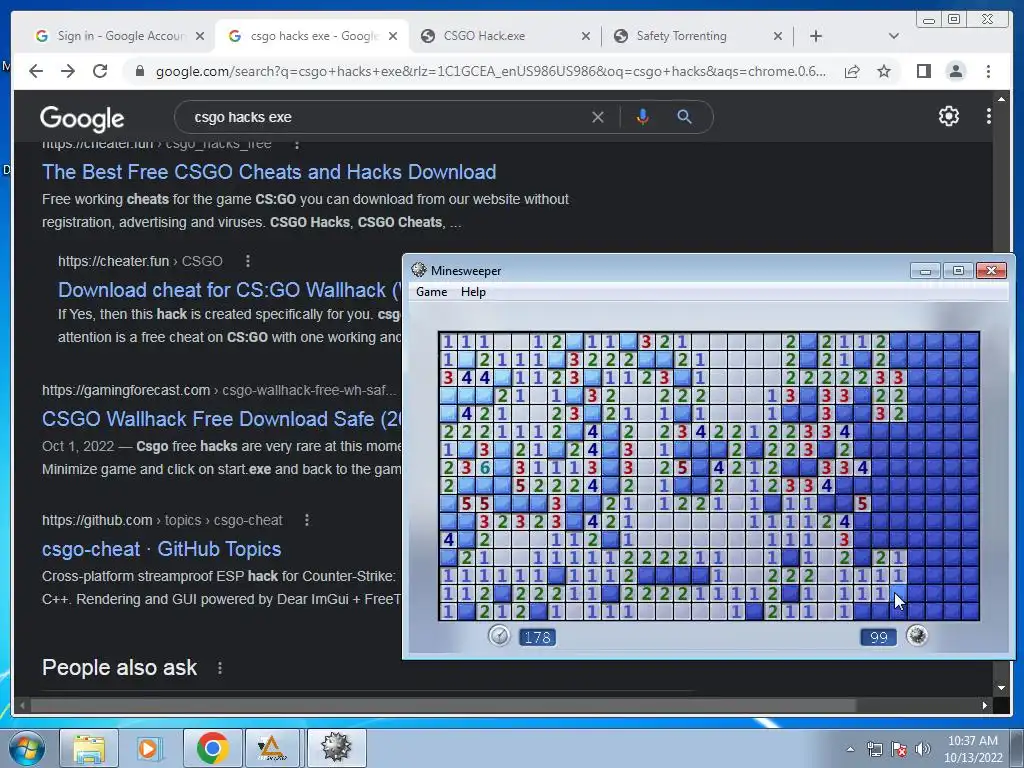Open Google apps three-dot icon beside gear

pyautogui.click(x=989, y=116)
